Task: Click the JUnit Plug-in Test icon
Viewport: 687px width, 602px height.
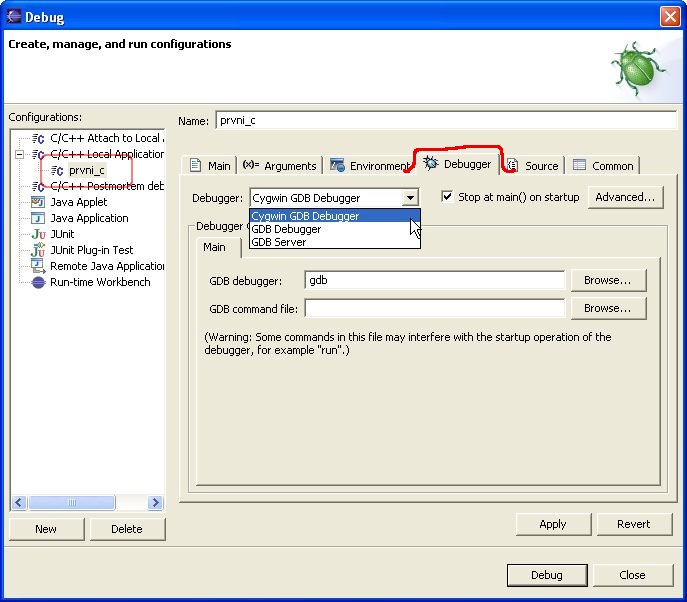Action: [38, 250]
